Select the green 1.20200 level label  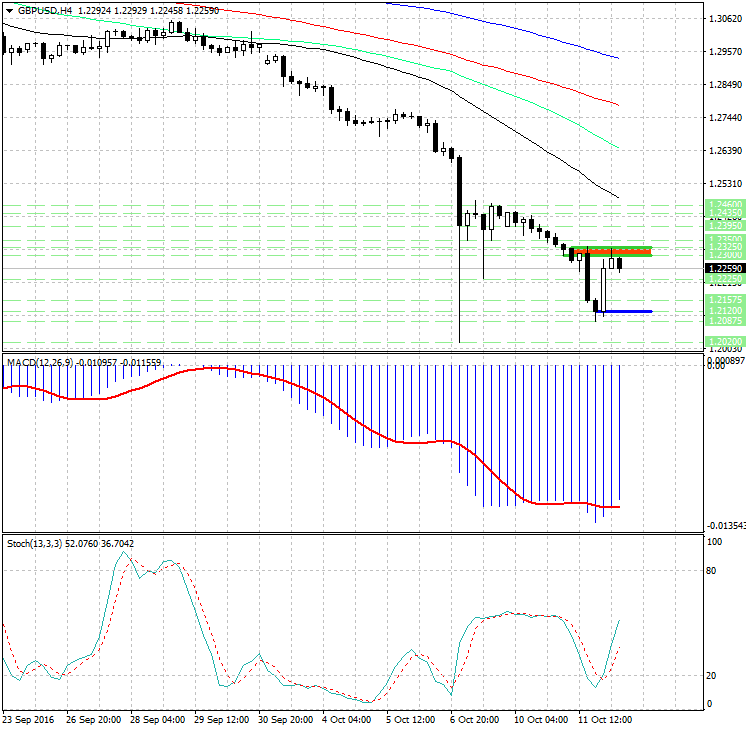point(725,342)
